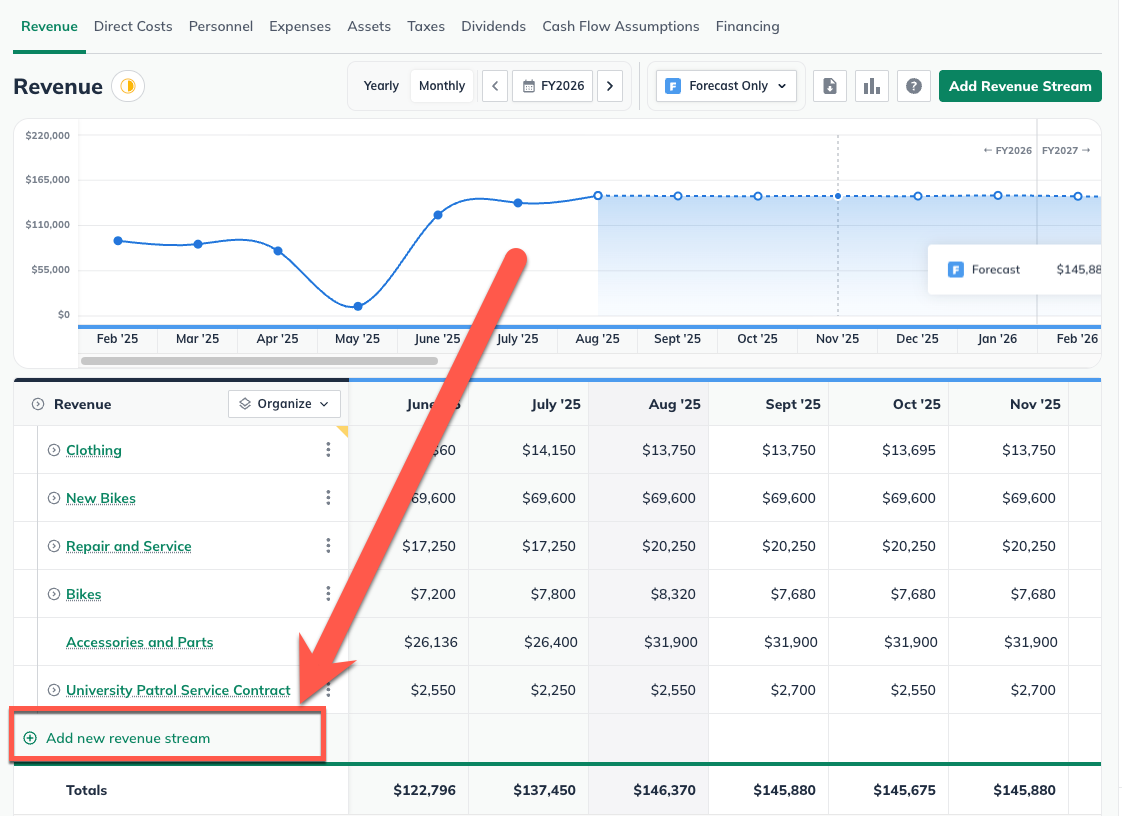Image resolution: width=1122 pixels, height=816 pixels.
Task: Open the bar chart view icon
Action: [x=871, y=86]
